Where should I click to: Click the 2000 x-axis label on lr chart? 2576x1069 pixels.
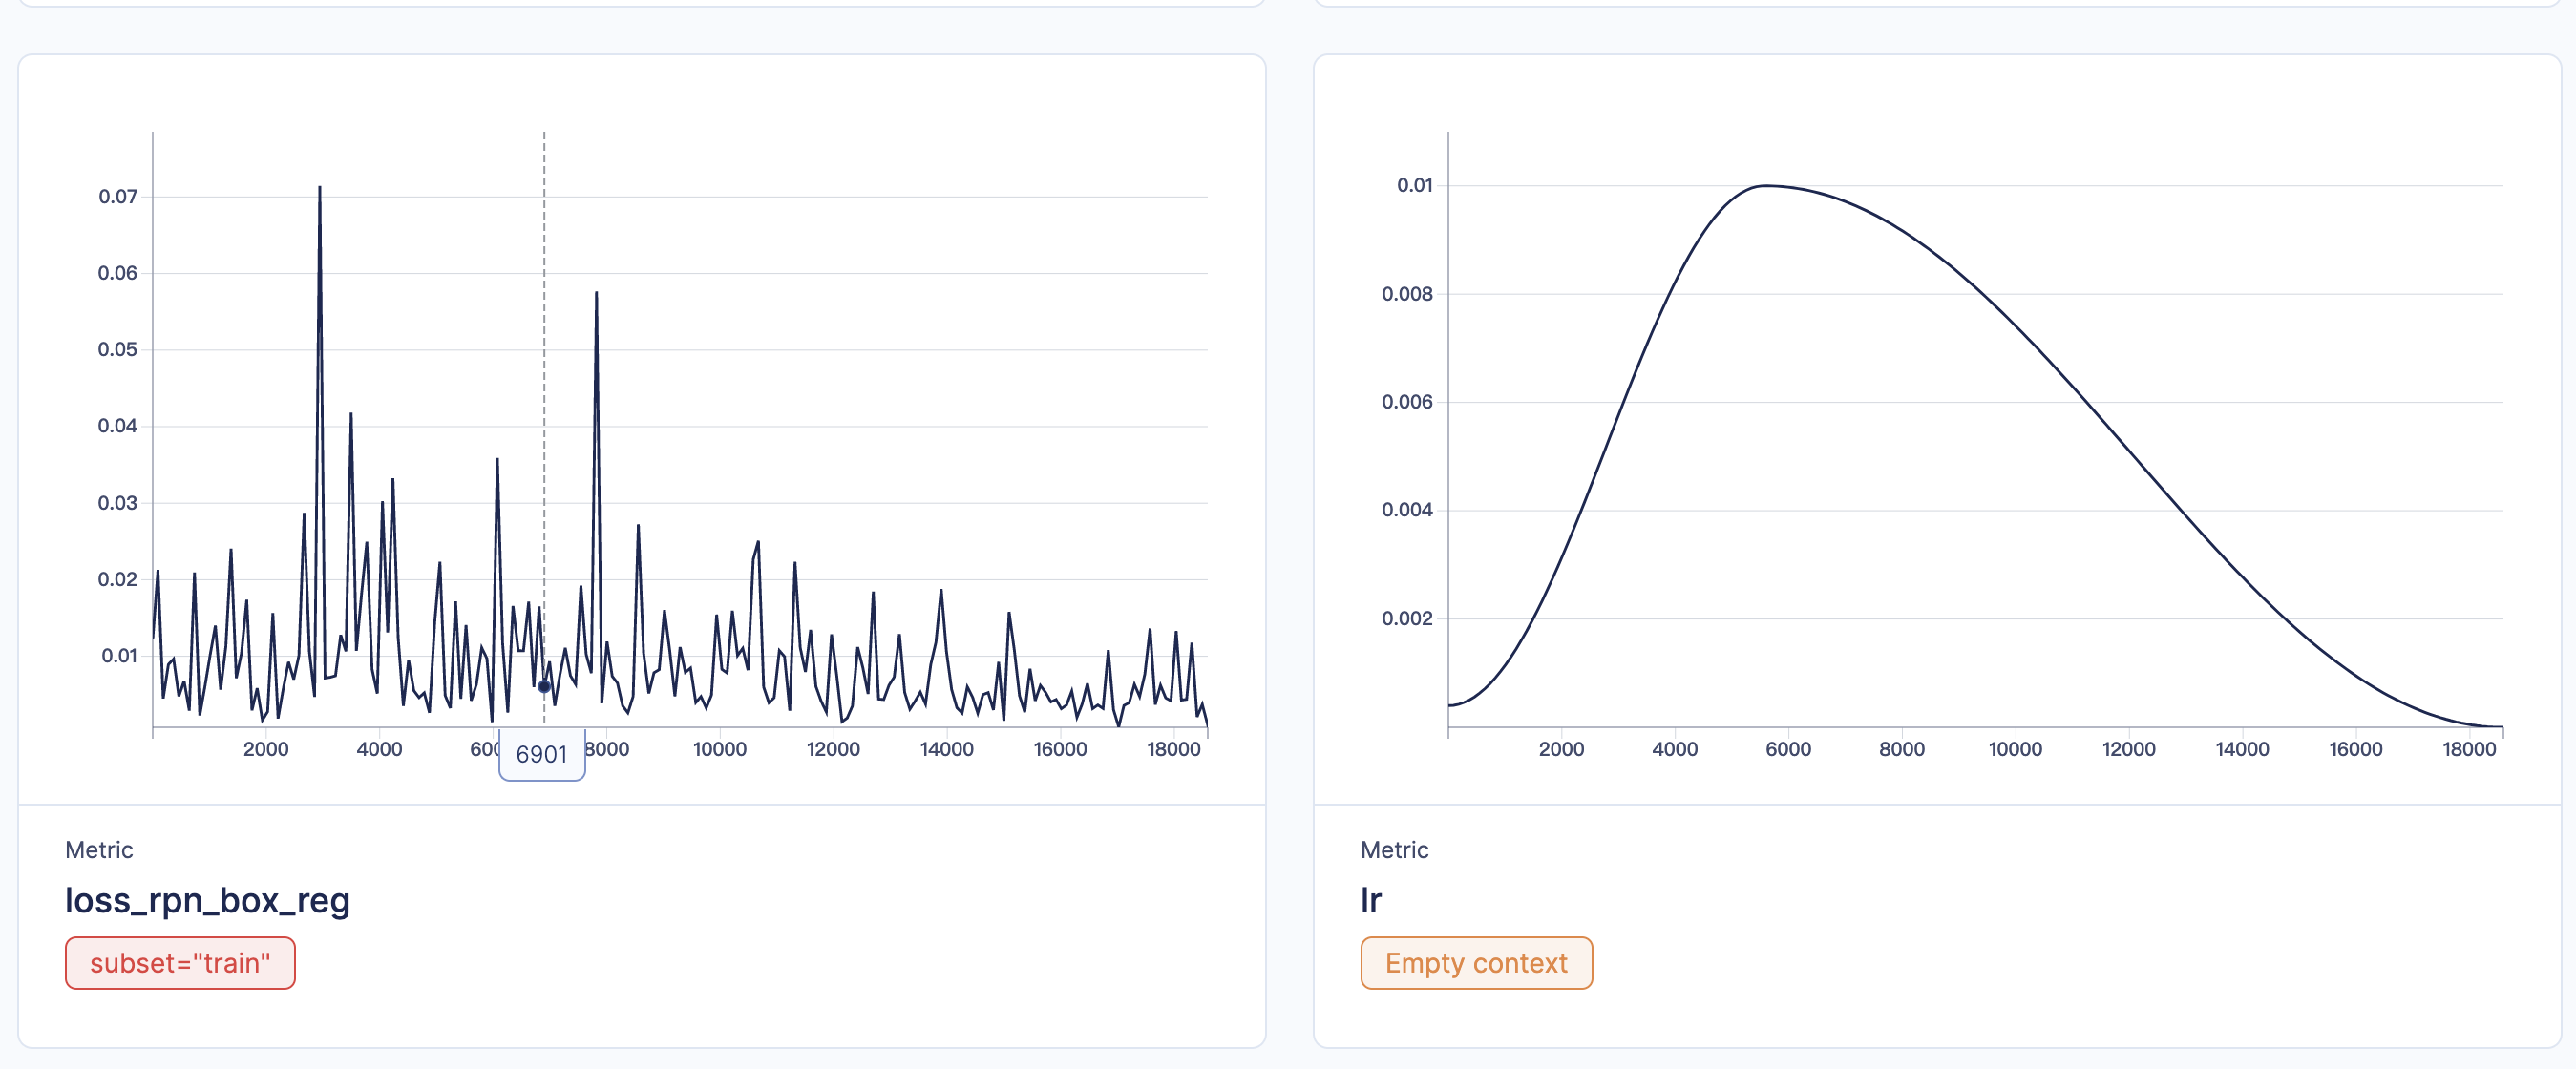tap(1560, 749)
